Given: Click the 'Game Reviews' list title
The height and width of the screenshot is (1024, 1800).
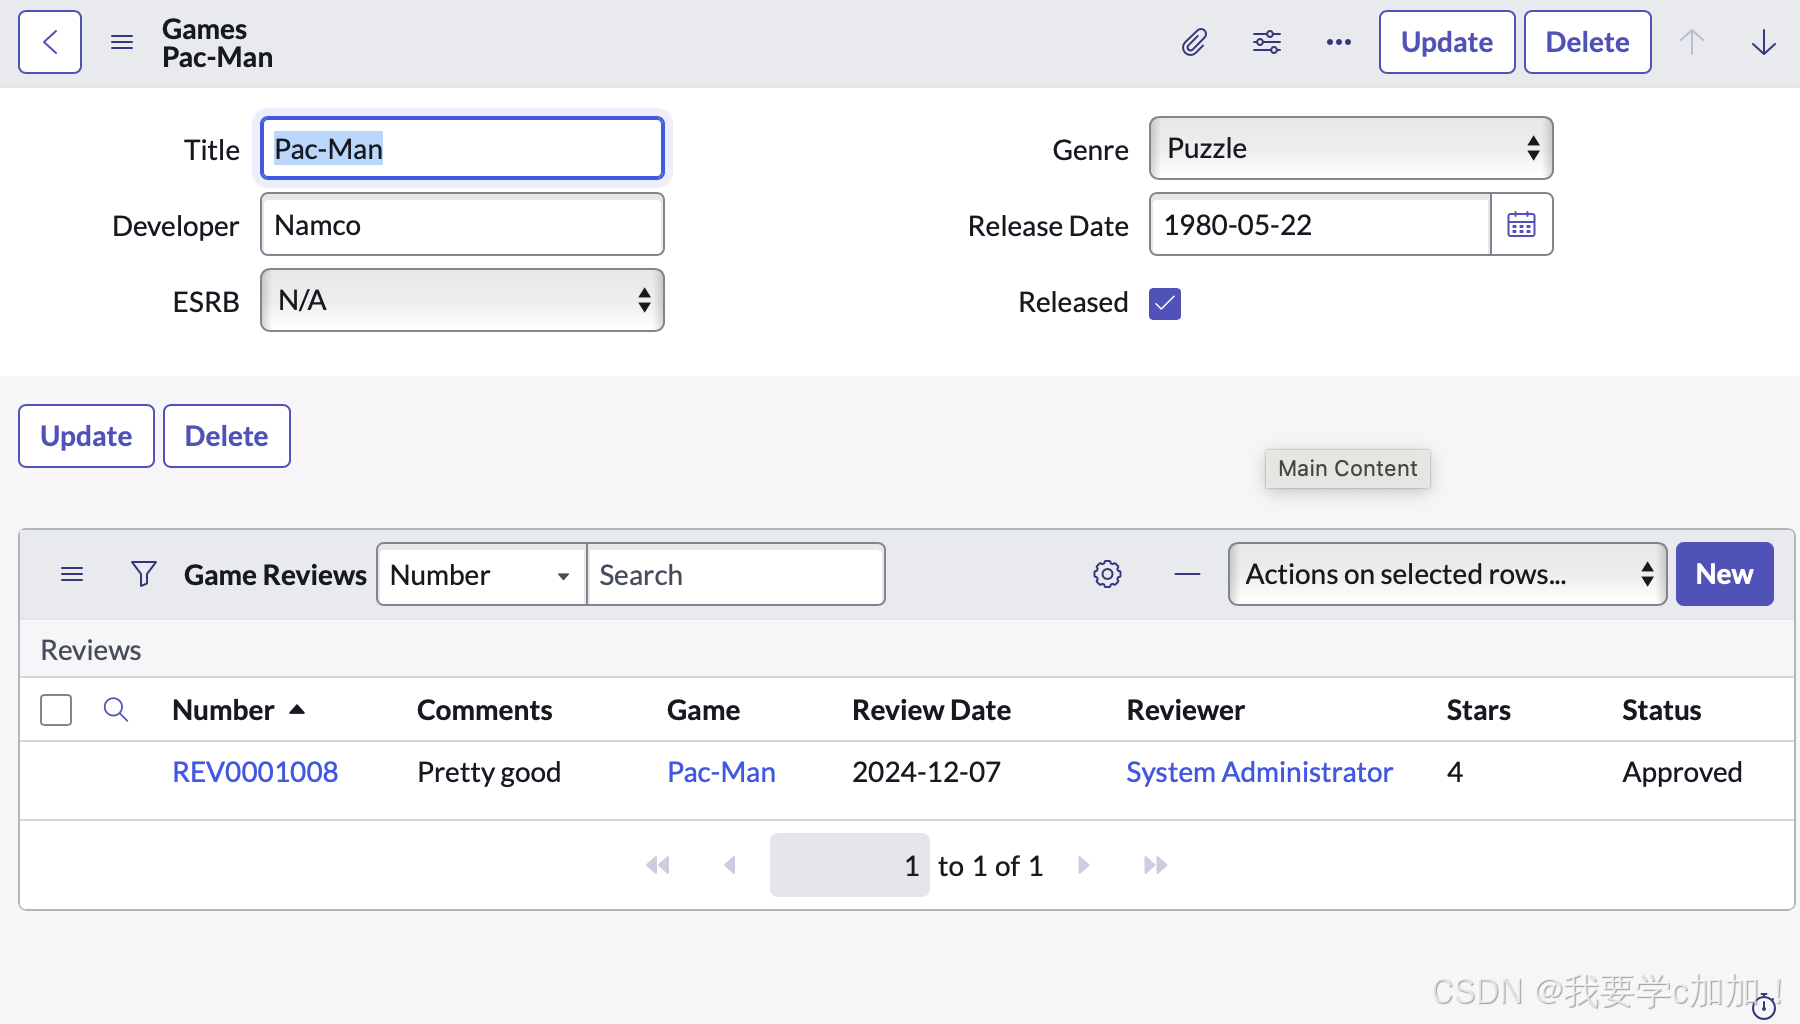Looking at the screenshot, I should (x=275, y=574).
